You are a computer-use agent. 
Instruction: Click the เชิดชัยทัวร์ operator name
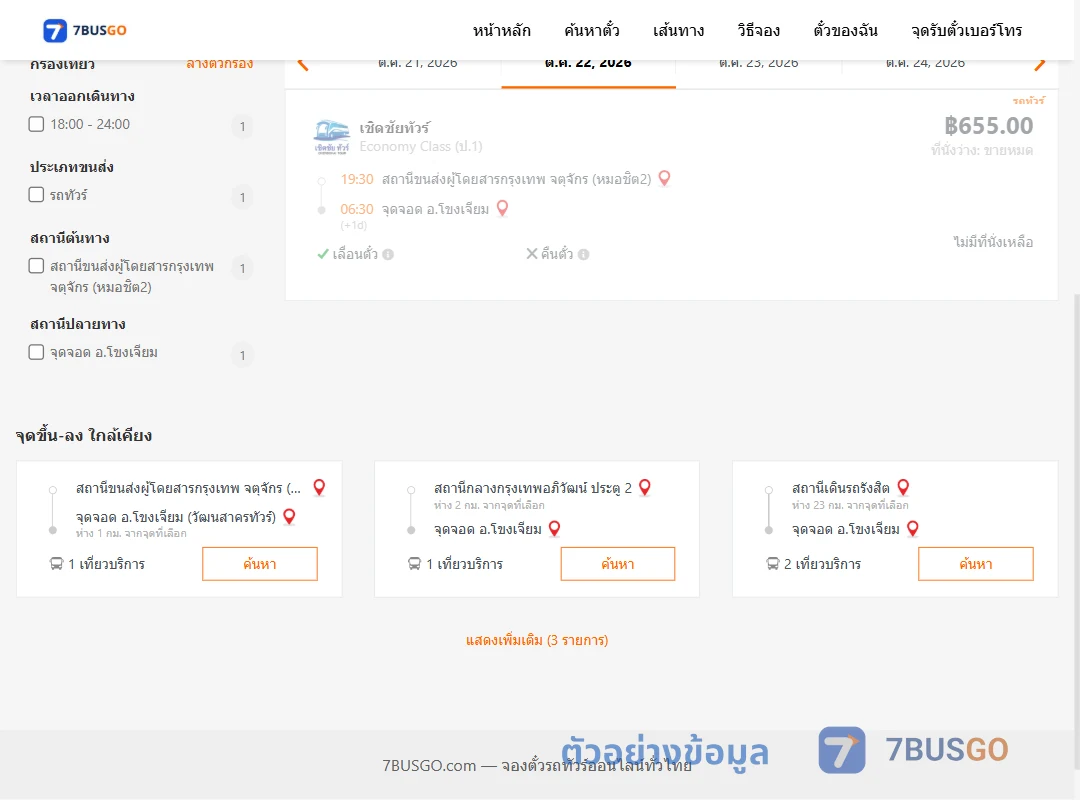(x=395, y=127)
